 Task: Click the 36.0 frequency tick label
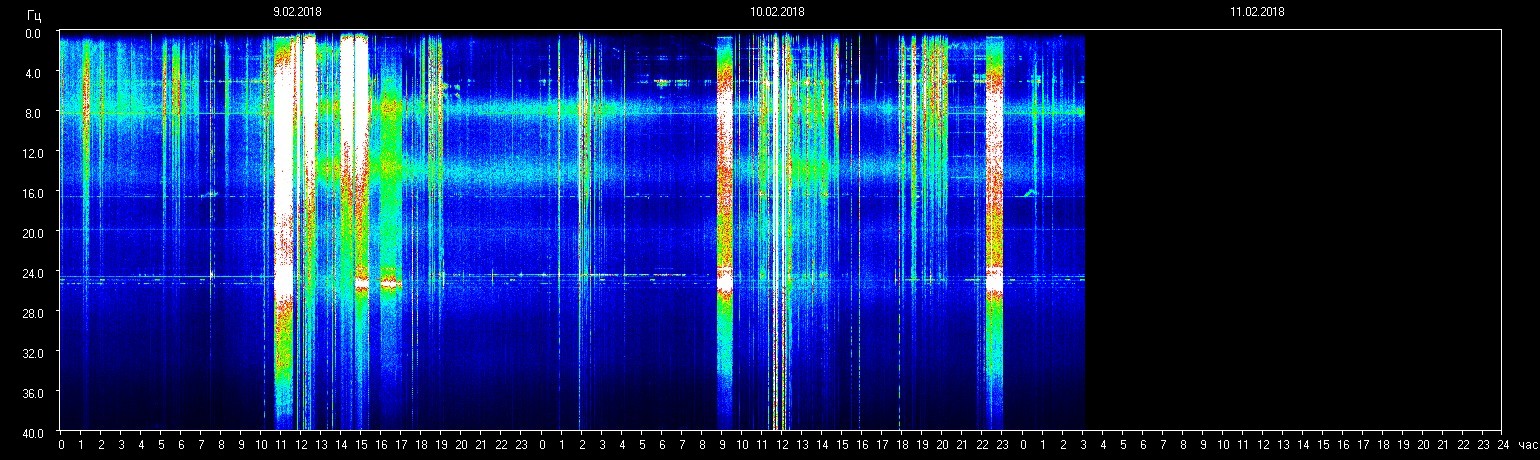pos(32,392)
